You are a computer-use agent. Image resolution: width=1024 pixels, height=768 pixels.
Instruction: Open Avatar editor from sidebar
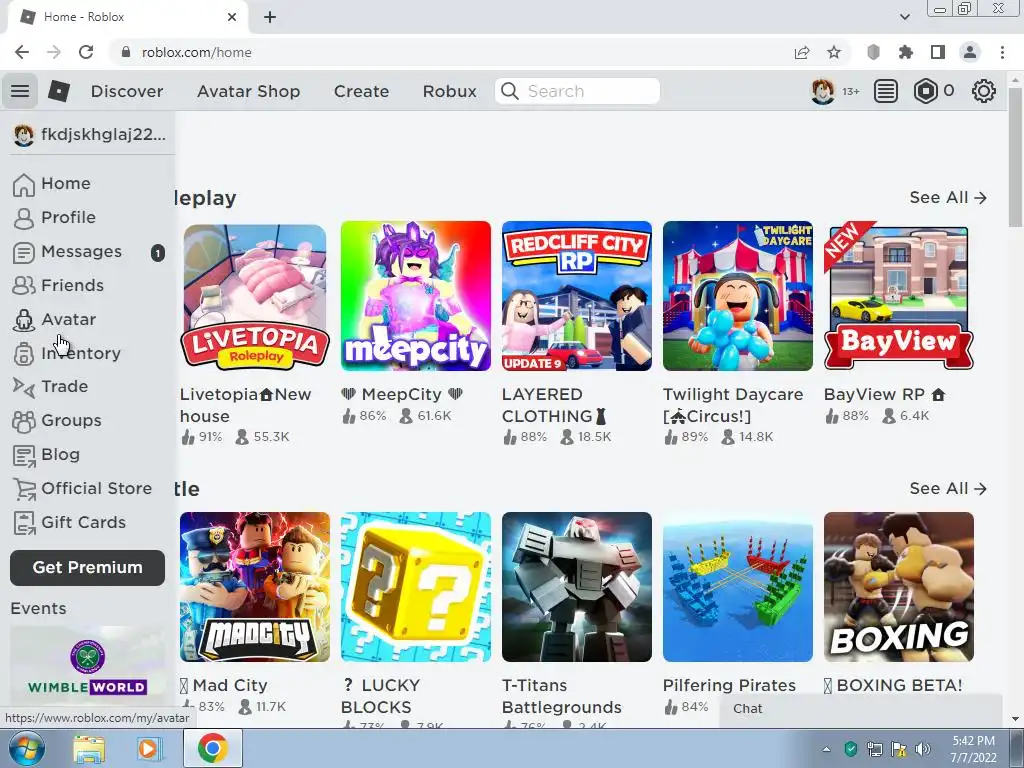(x=54, y=319)
